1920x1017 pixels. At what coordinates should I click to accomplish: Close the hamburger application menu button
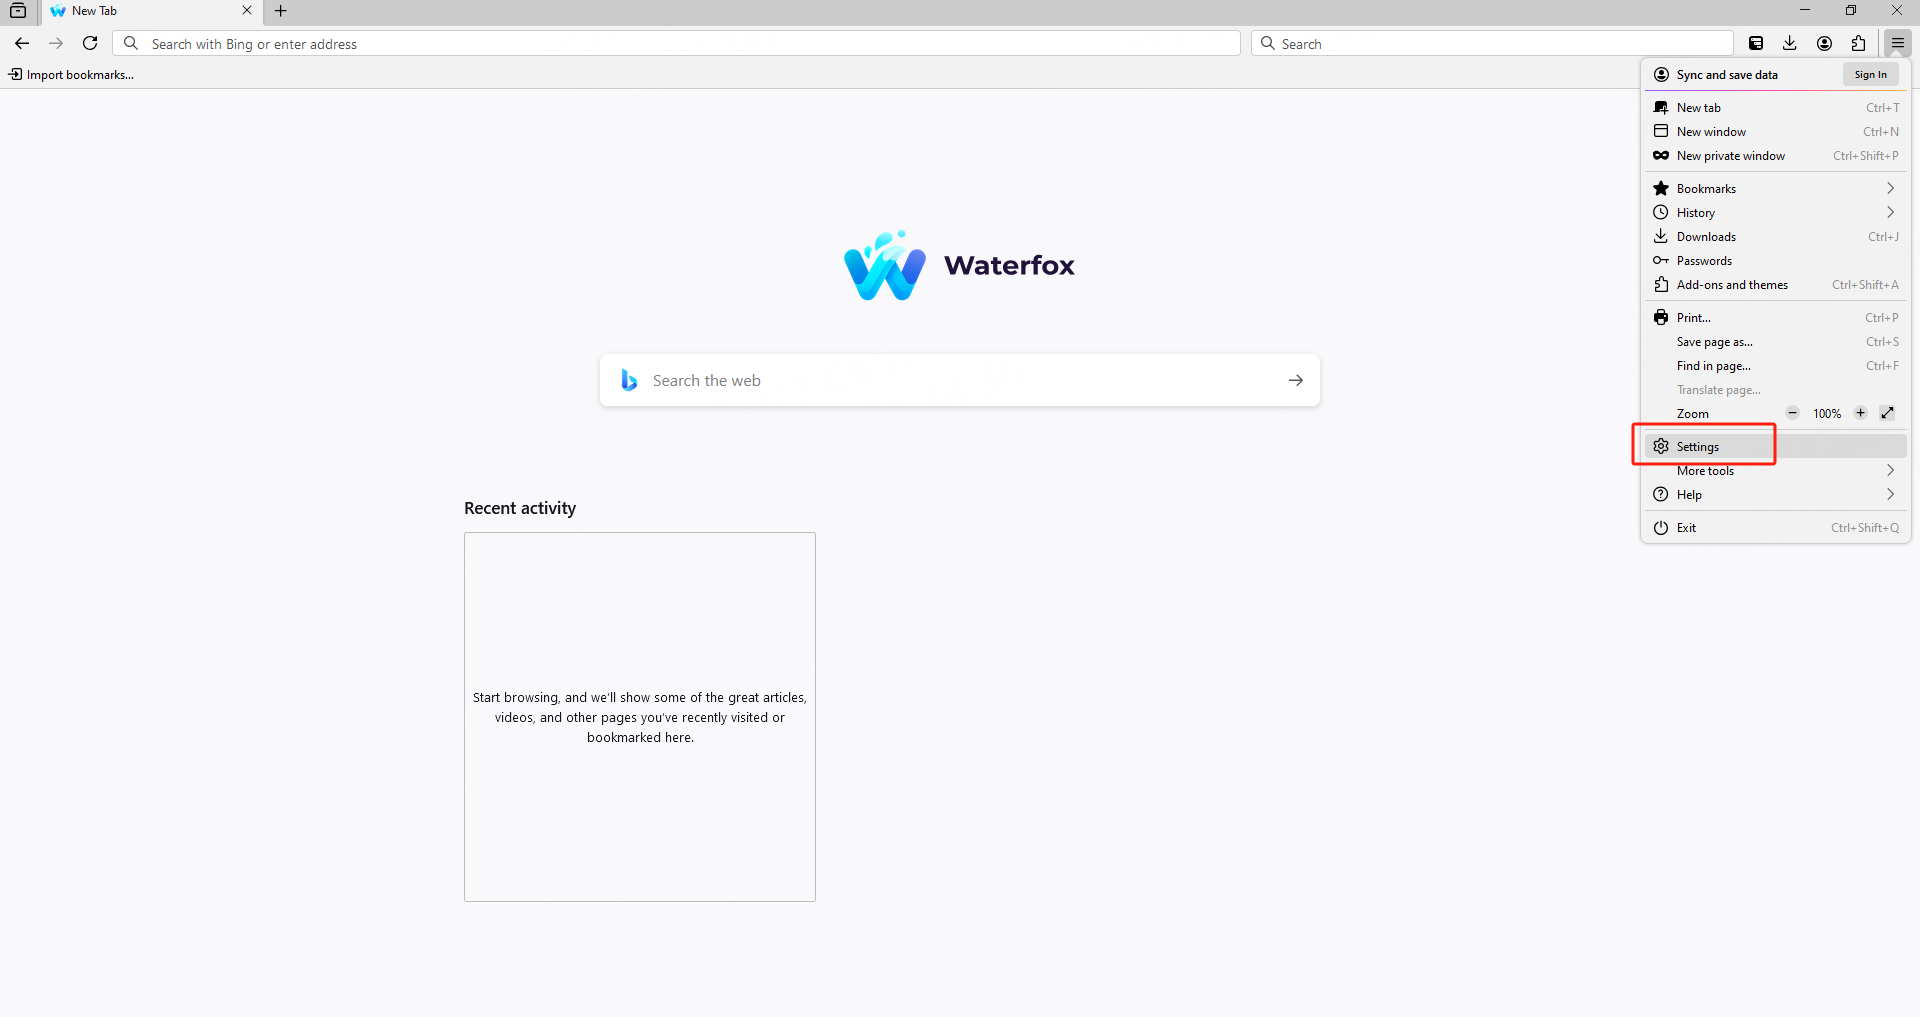(x=1897, y=43)
